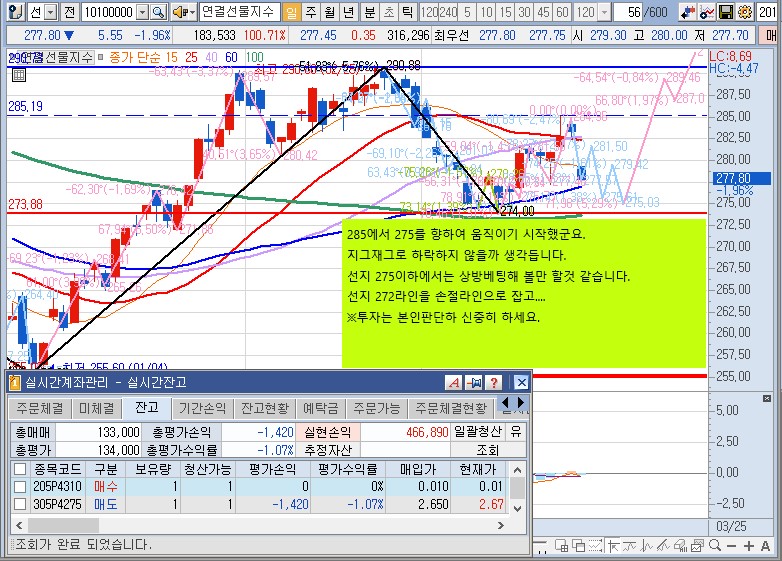
Task: Open the 기간손익 tab
Action: [x=202, y=408]
